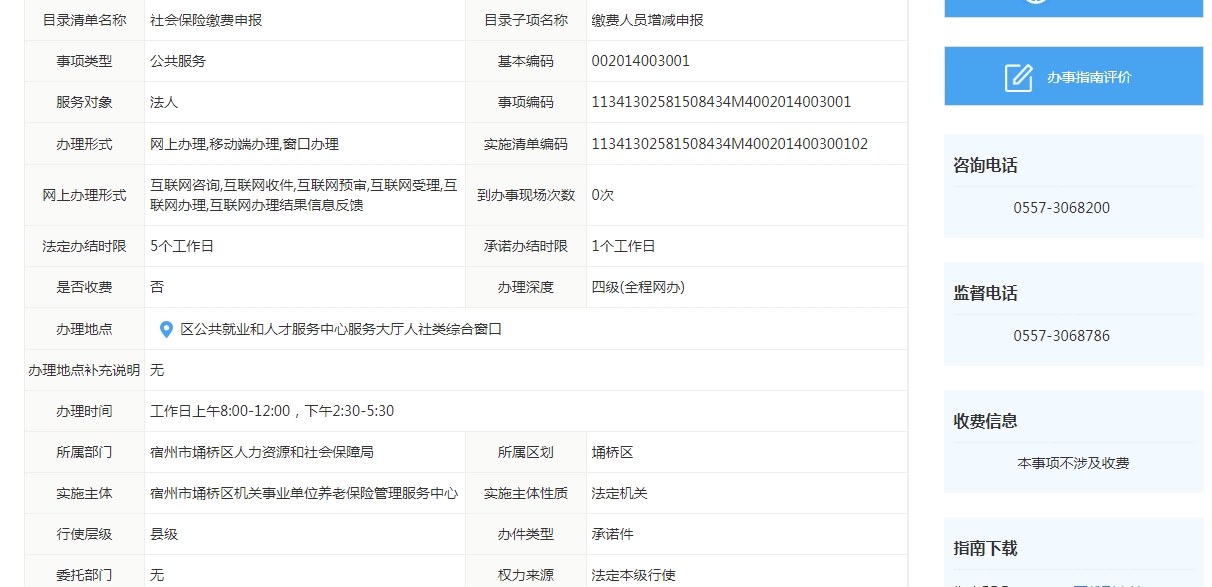Select the 指南下载 panel heading
This screenshot has width=1212, height=587.
click(985, 549)
